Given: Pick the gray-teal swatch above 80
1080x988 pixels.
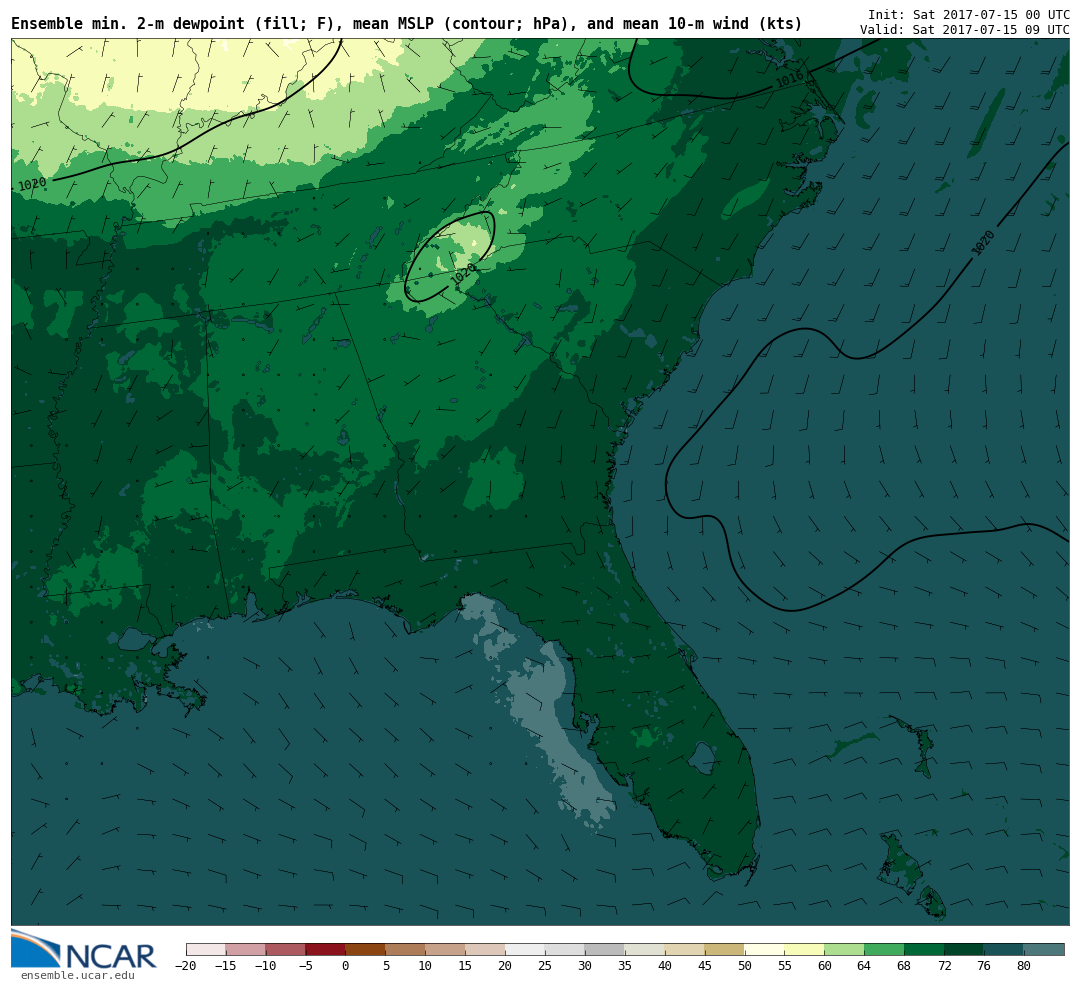Looking at the screenshot, I should point(1045,949).
